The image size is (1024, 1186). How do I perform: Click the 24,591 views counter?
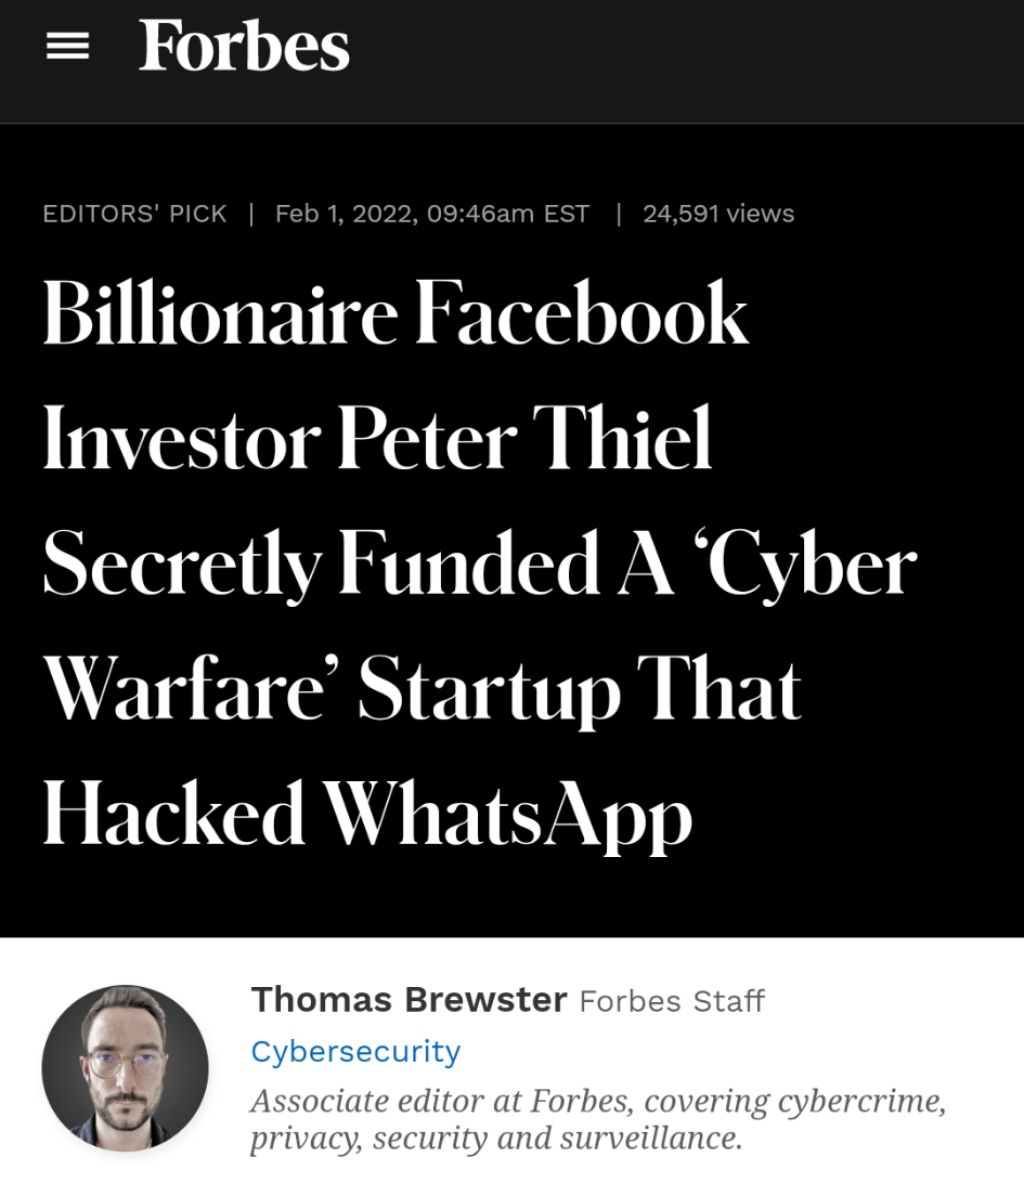718,214
